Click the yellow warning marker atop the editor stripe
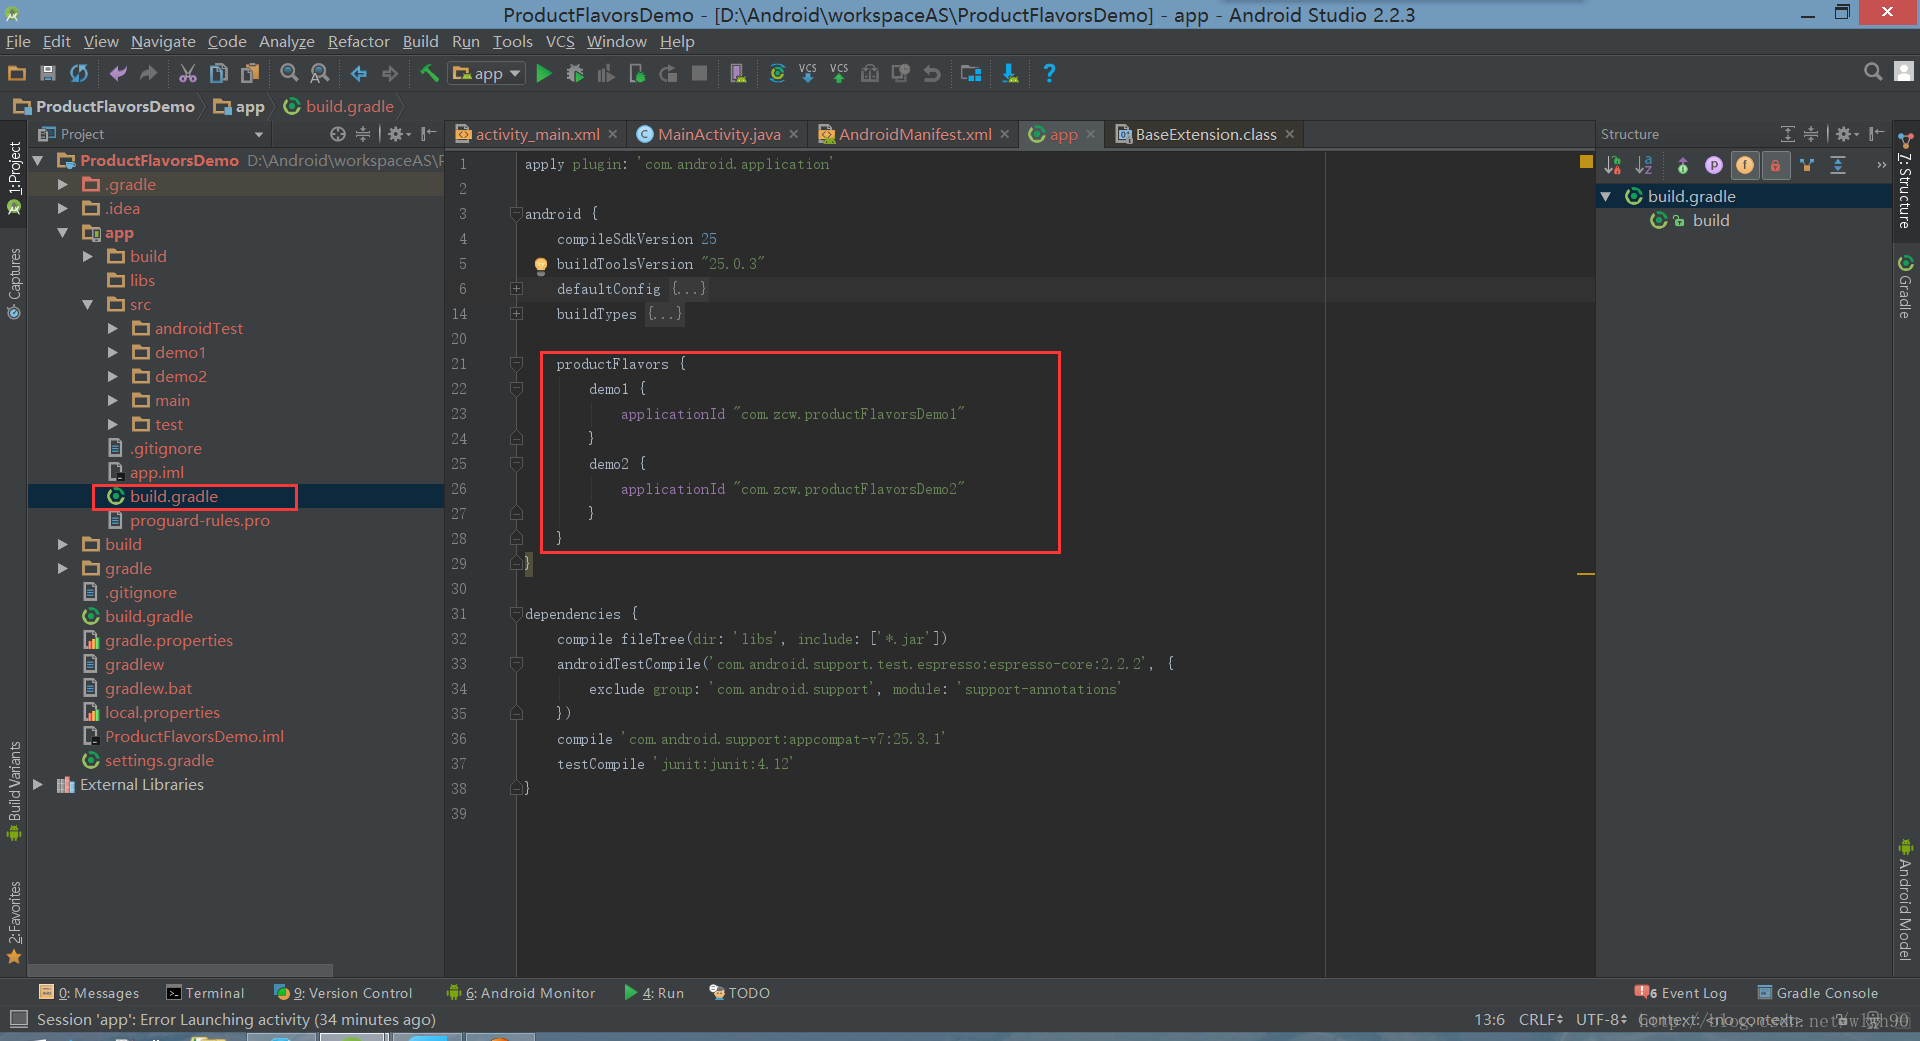Viewport: 1920px width, 1041px height. [x=1586, y=161]
